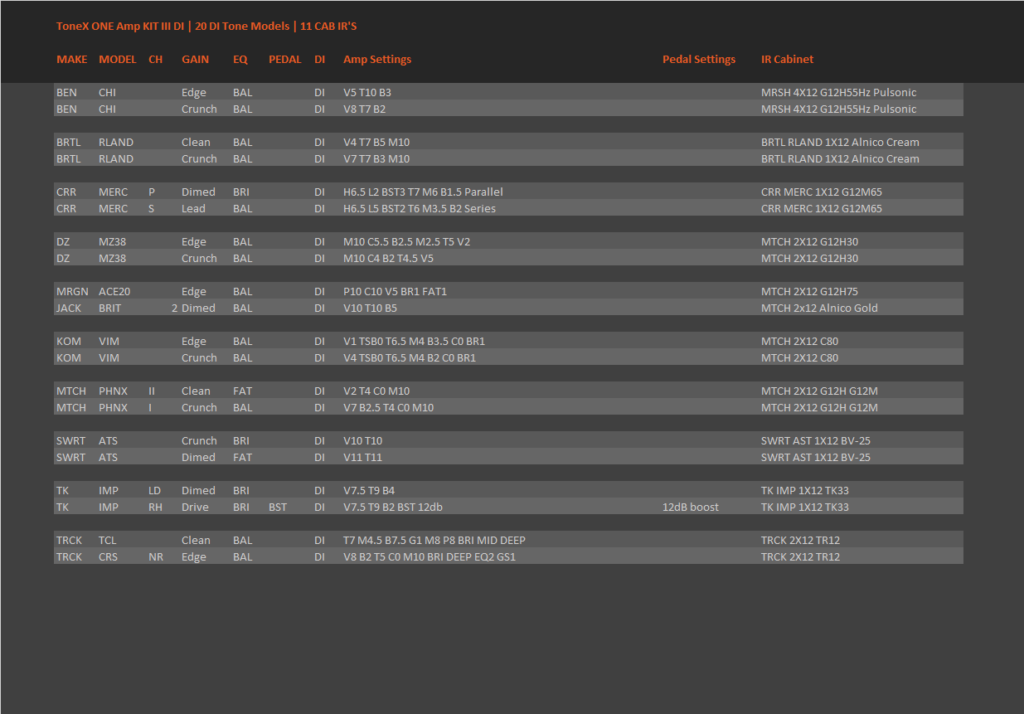Screen dimensions: 1024x714
Task: Click the JACK make cell
Action: [69, 308]
